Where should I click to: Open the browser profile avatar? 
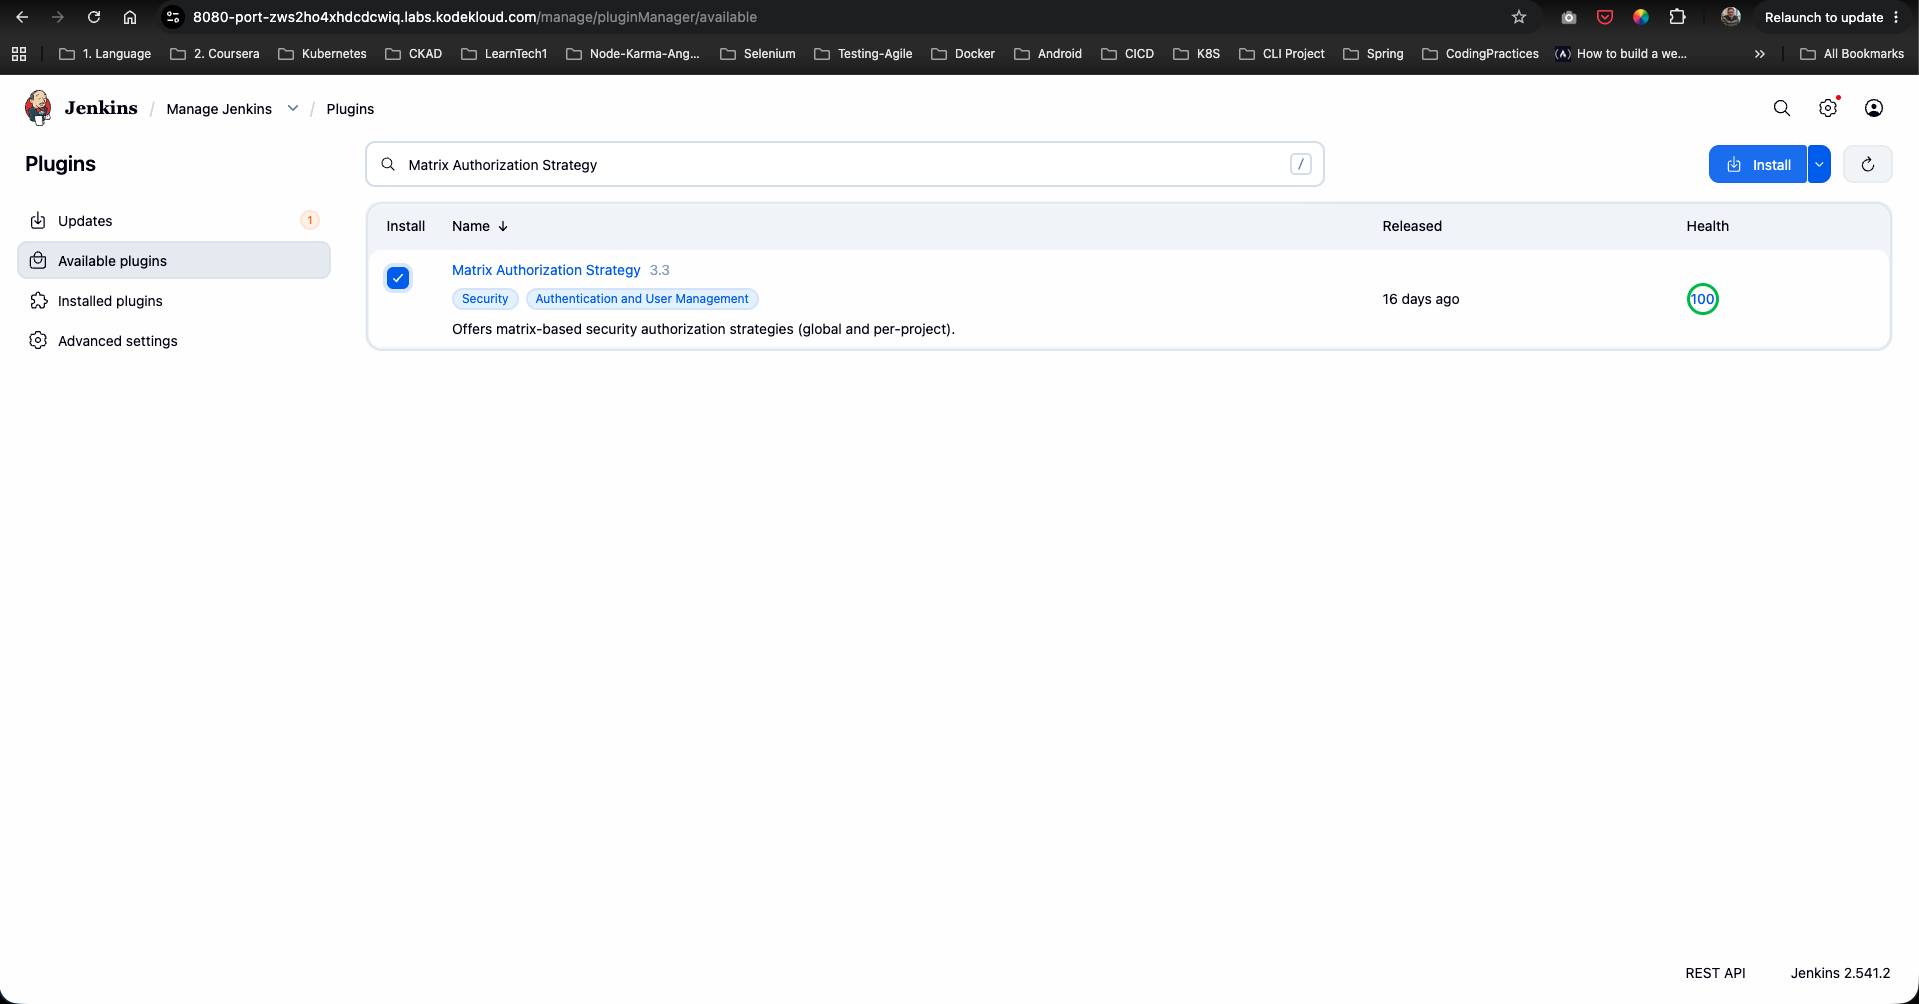pyautogui.click(x=1731, y=17)
